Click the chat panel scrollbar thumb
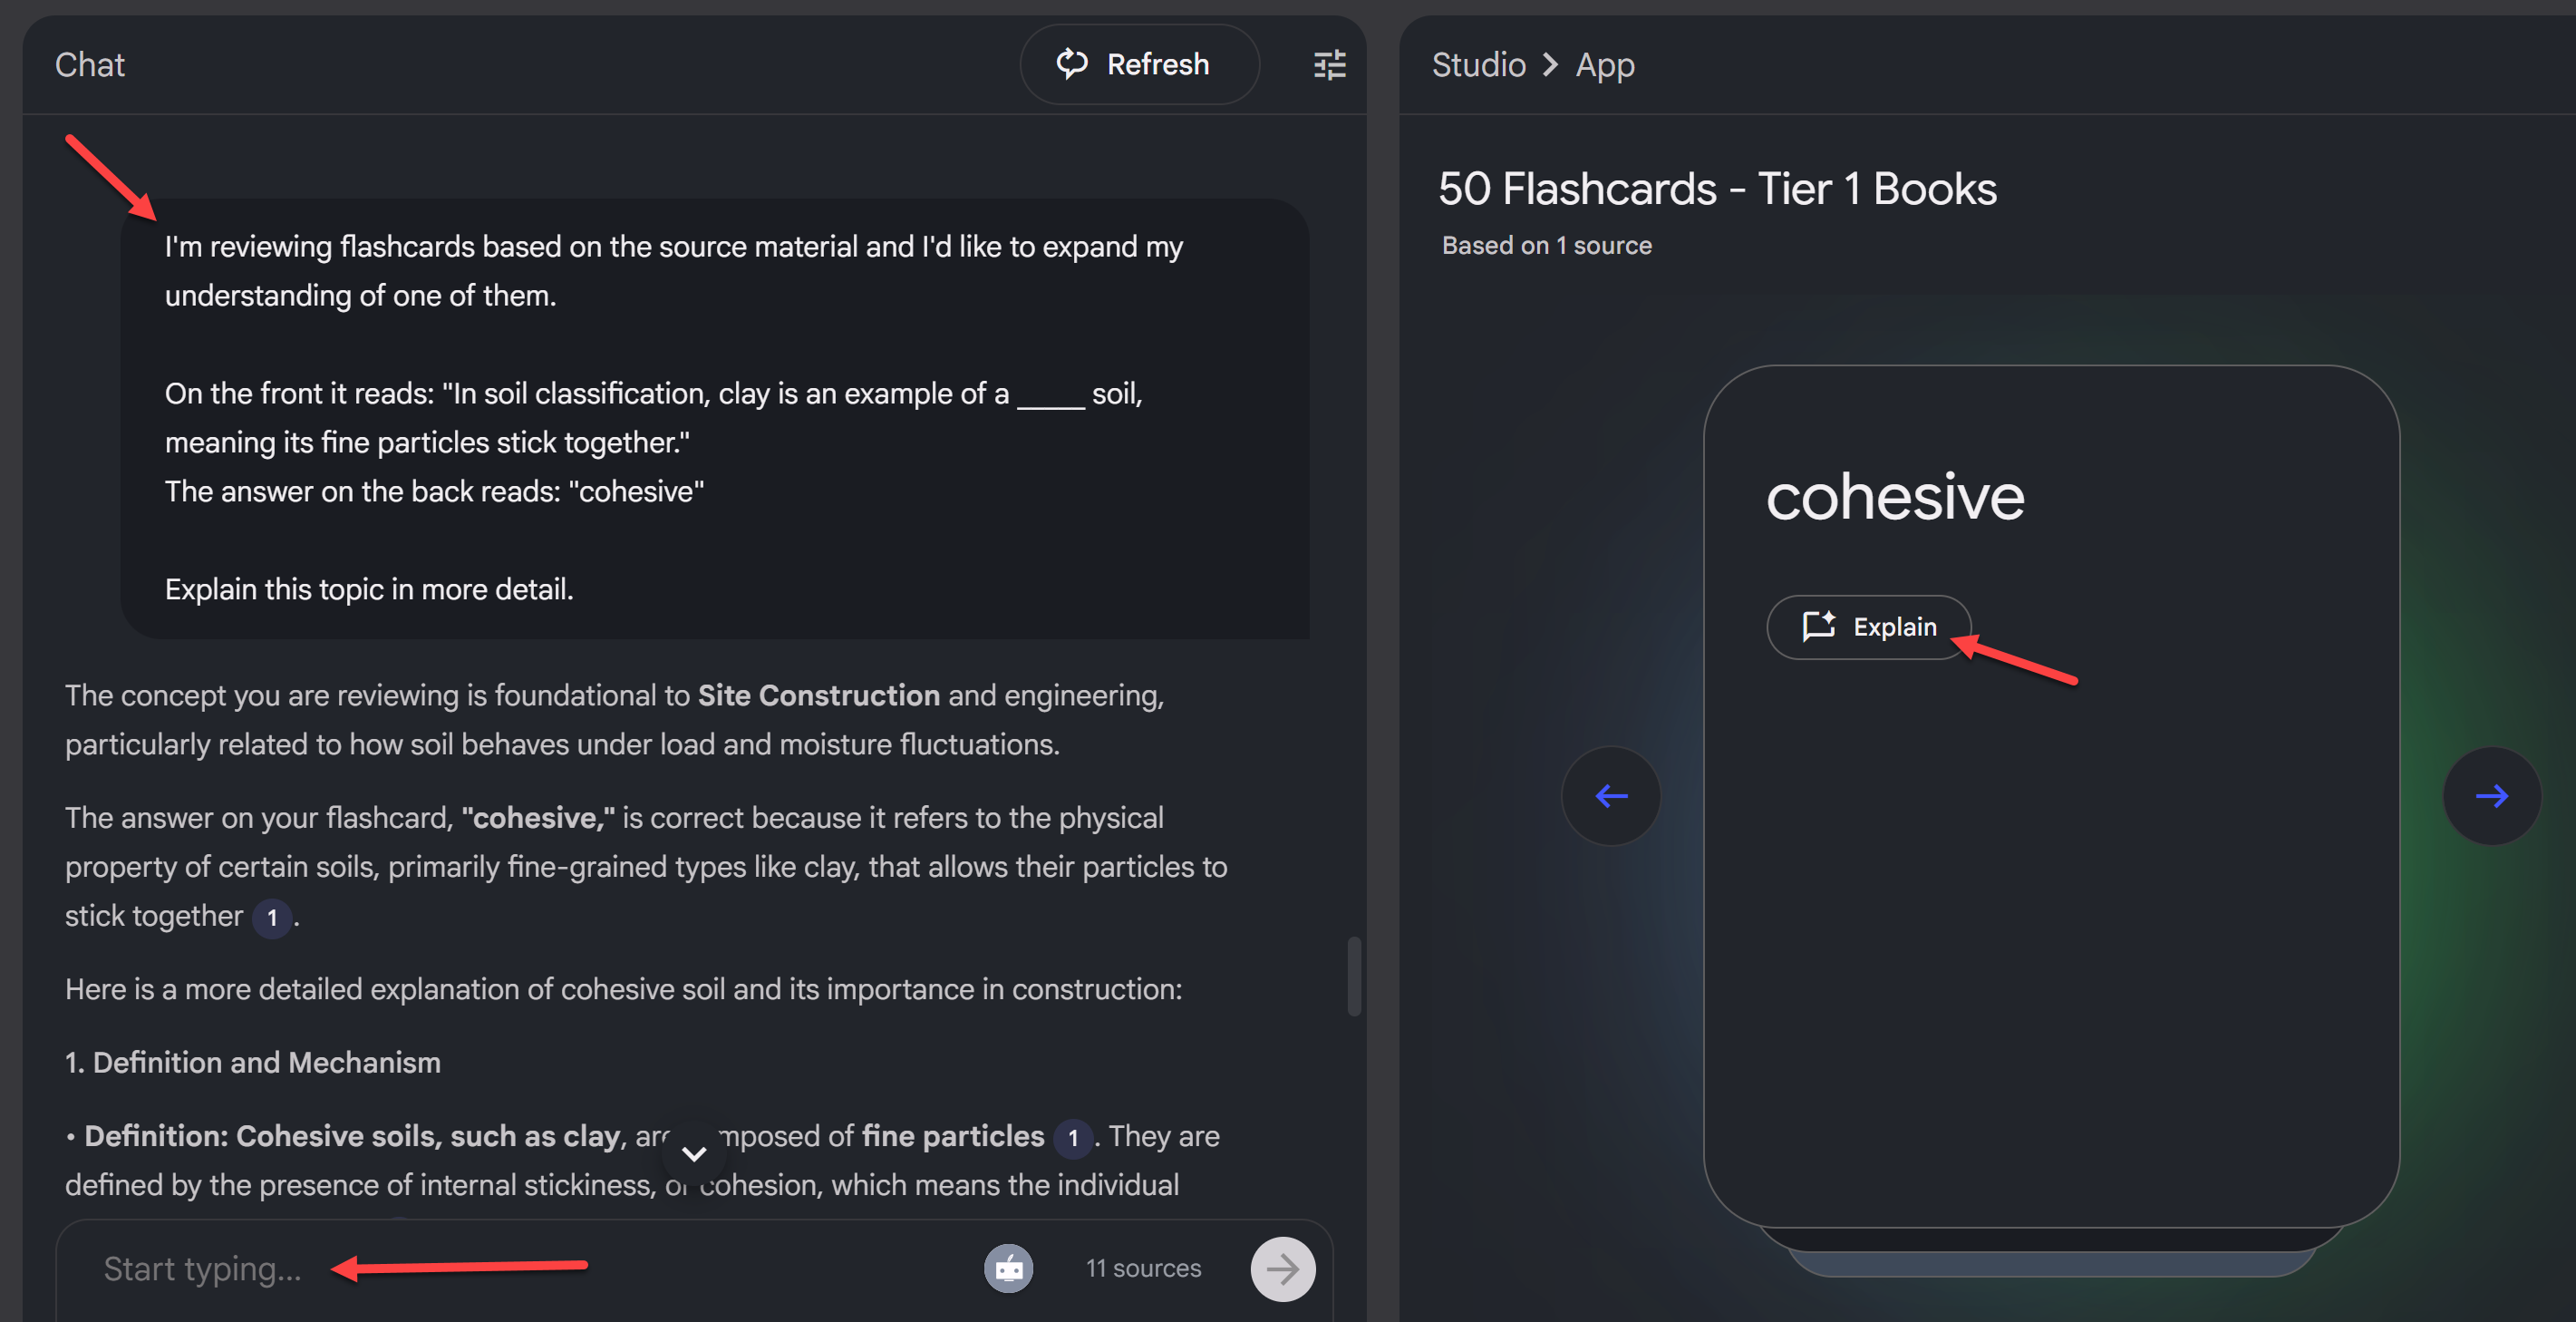Screen dimensions: 2576x1322 (1354, 976)
